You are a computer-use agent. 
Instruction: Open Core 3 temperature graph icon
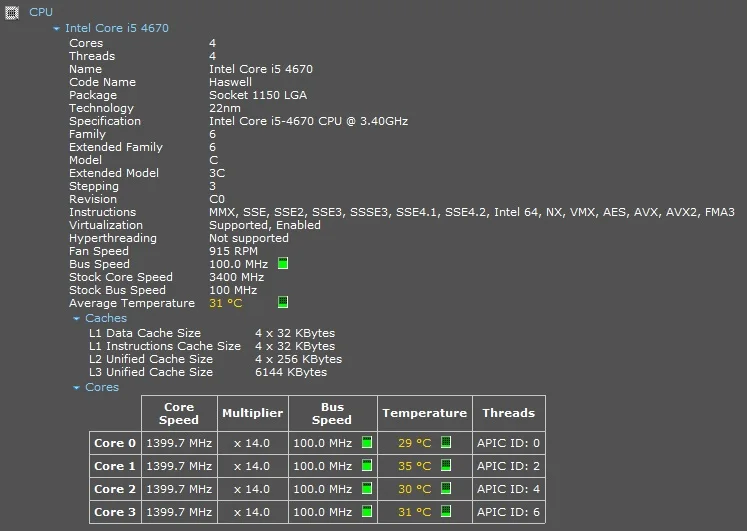click(x=446, y=511)
